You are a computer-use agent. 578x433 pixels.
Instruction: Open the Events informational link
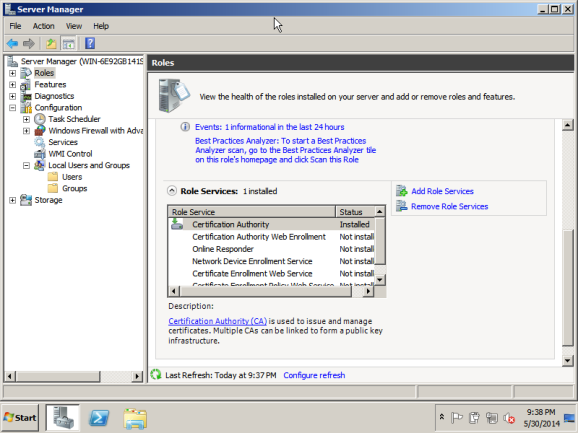[269, 127]
